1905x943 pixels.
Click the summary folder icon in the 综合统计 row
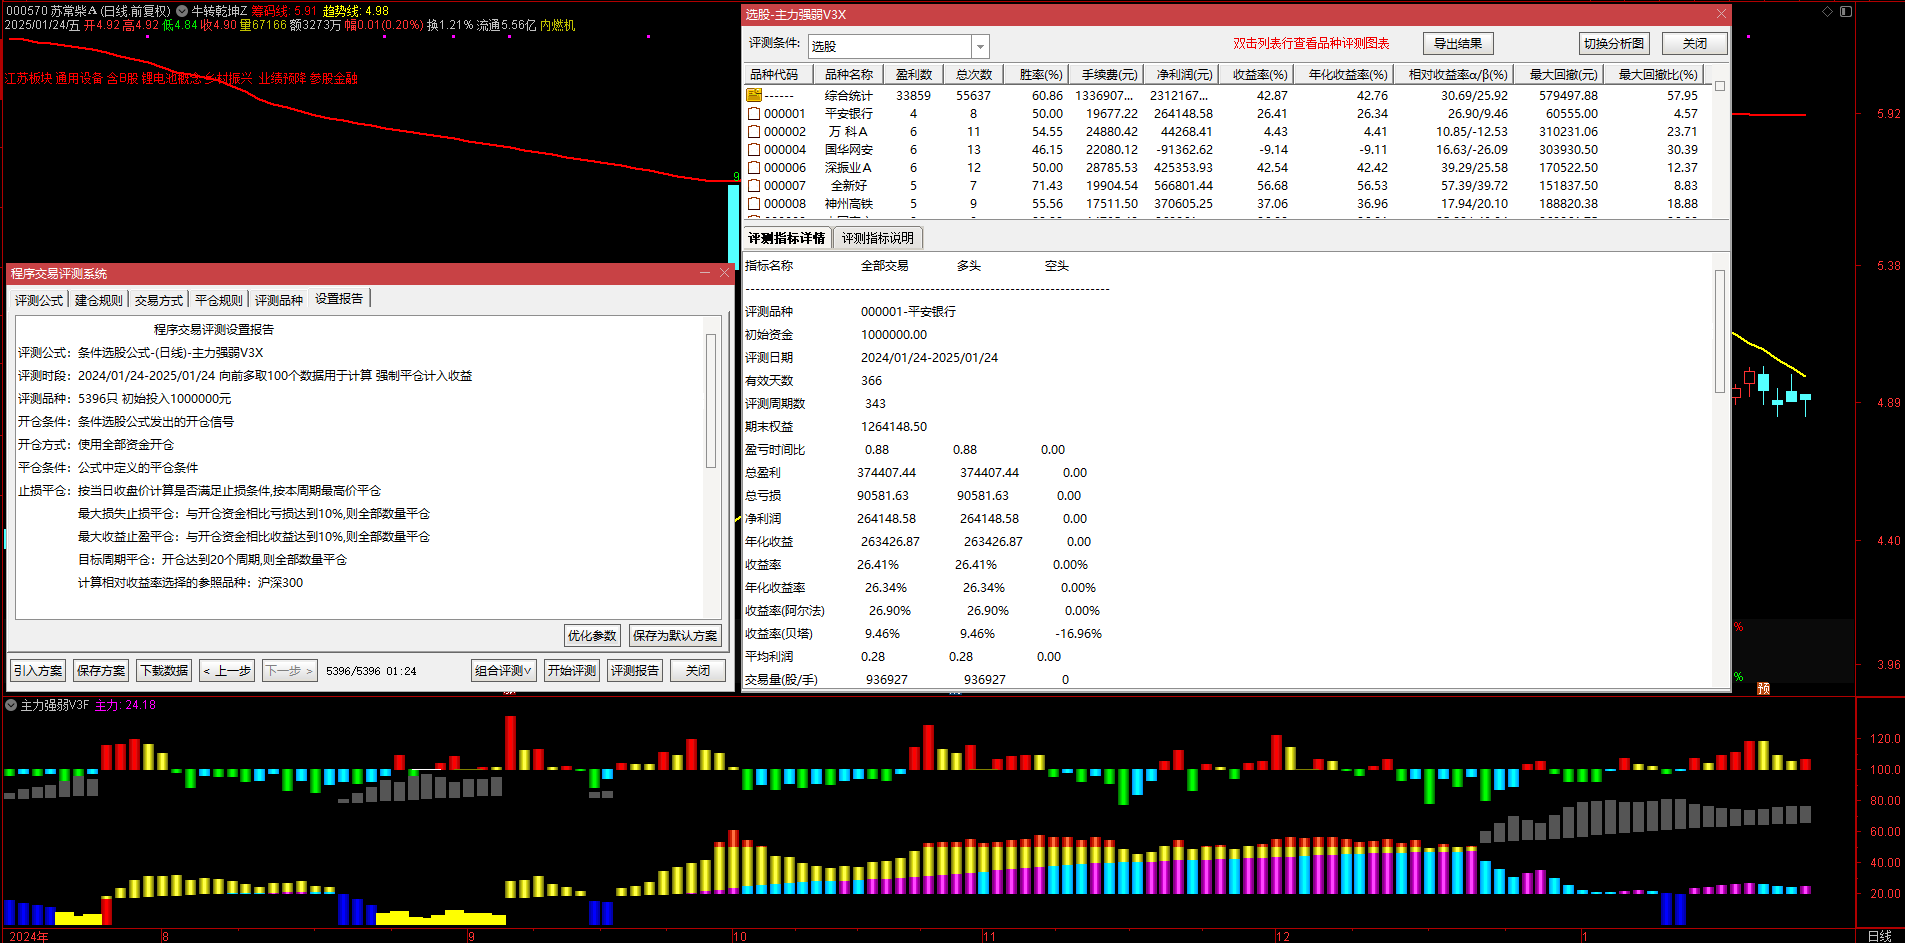(754, 95)
